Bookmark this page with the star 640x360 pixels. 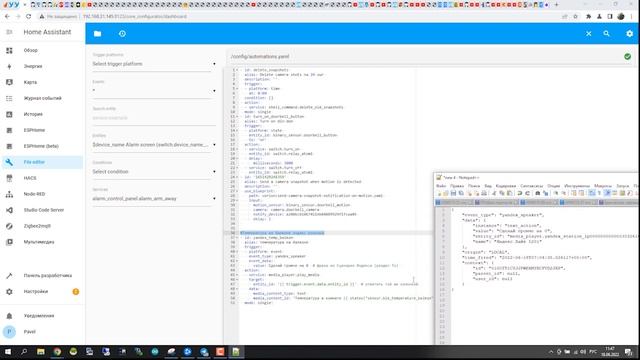575,16
